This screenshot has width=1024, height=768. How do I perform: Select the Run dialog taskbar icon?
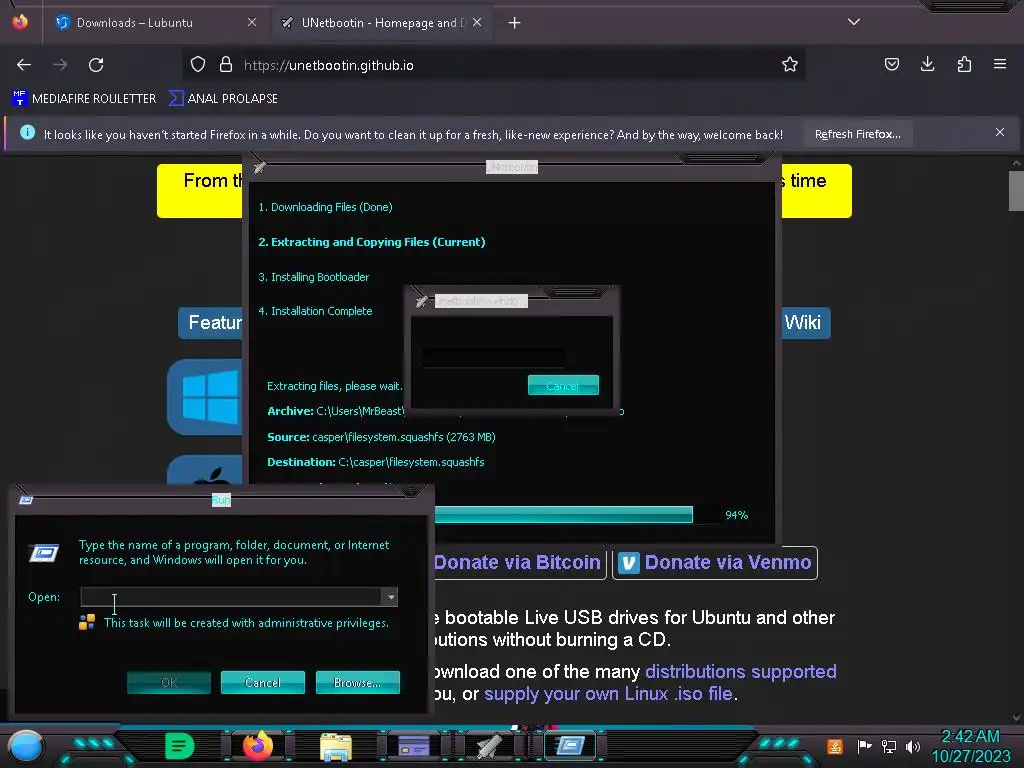tap(570, 746)
